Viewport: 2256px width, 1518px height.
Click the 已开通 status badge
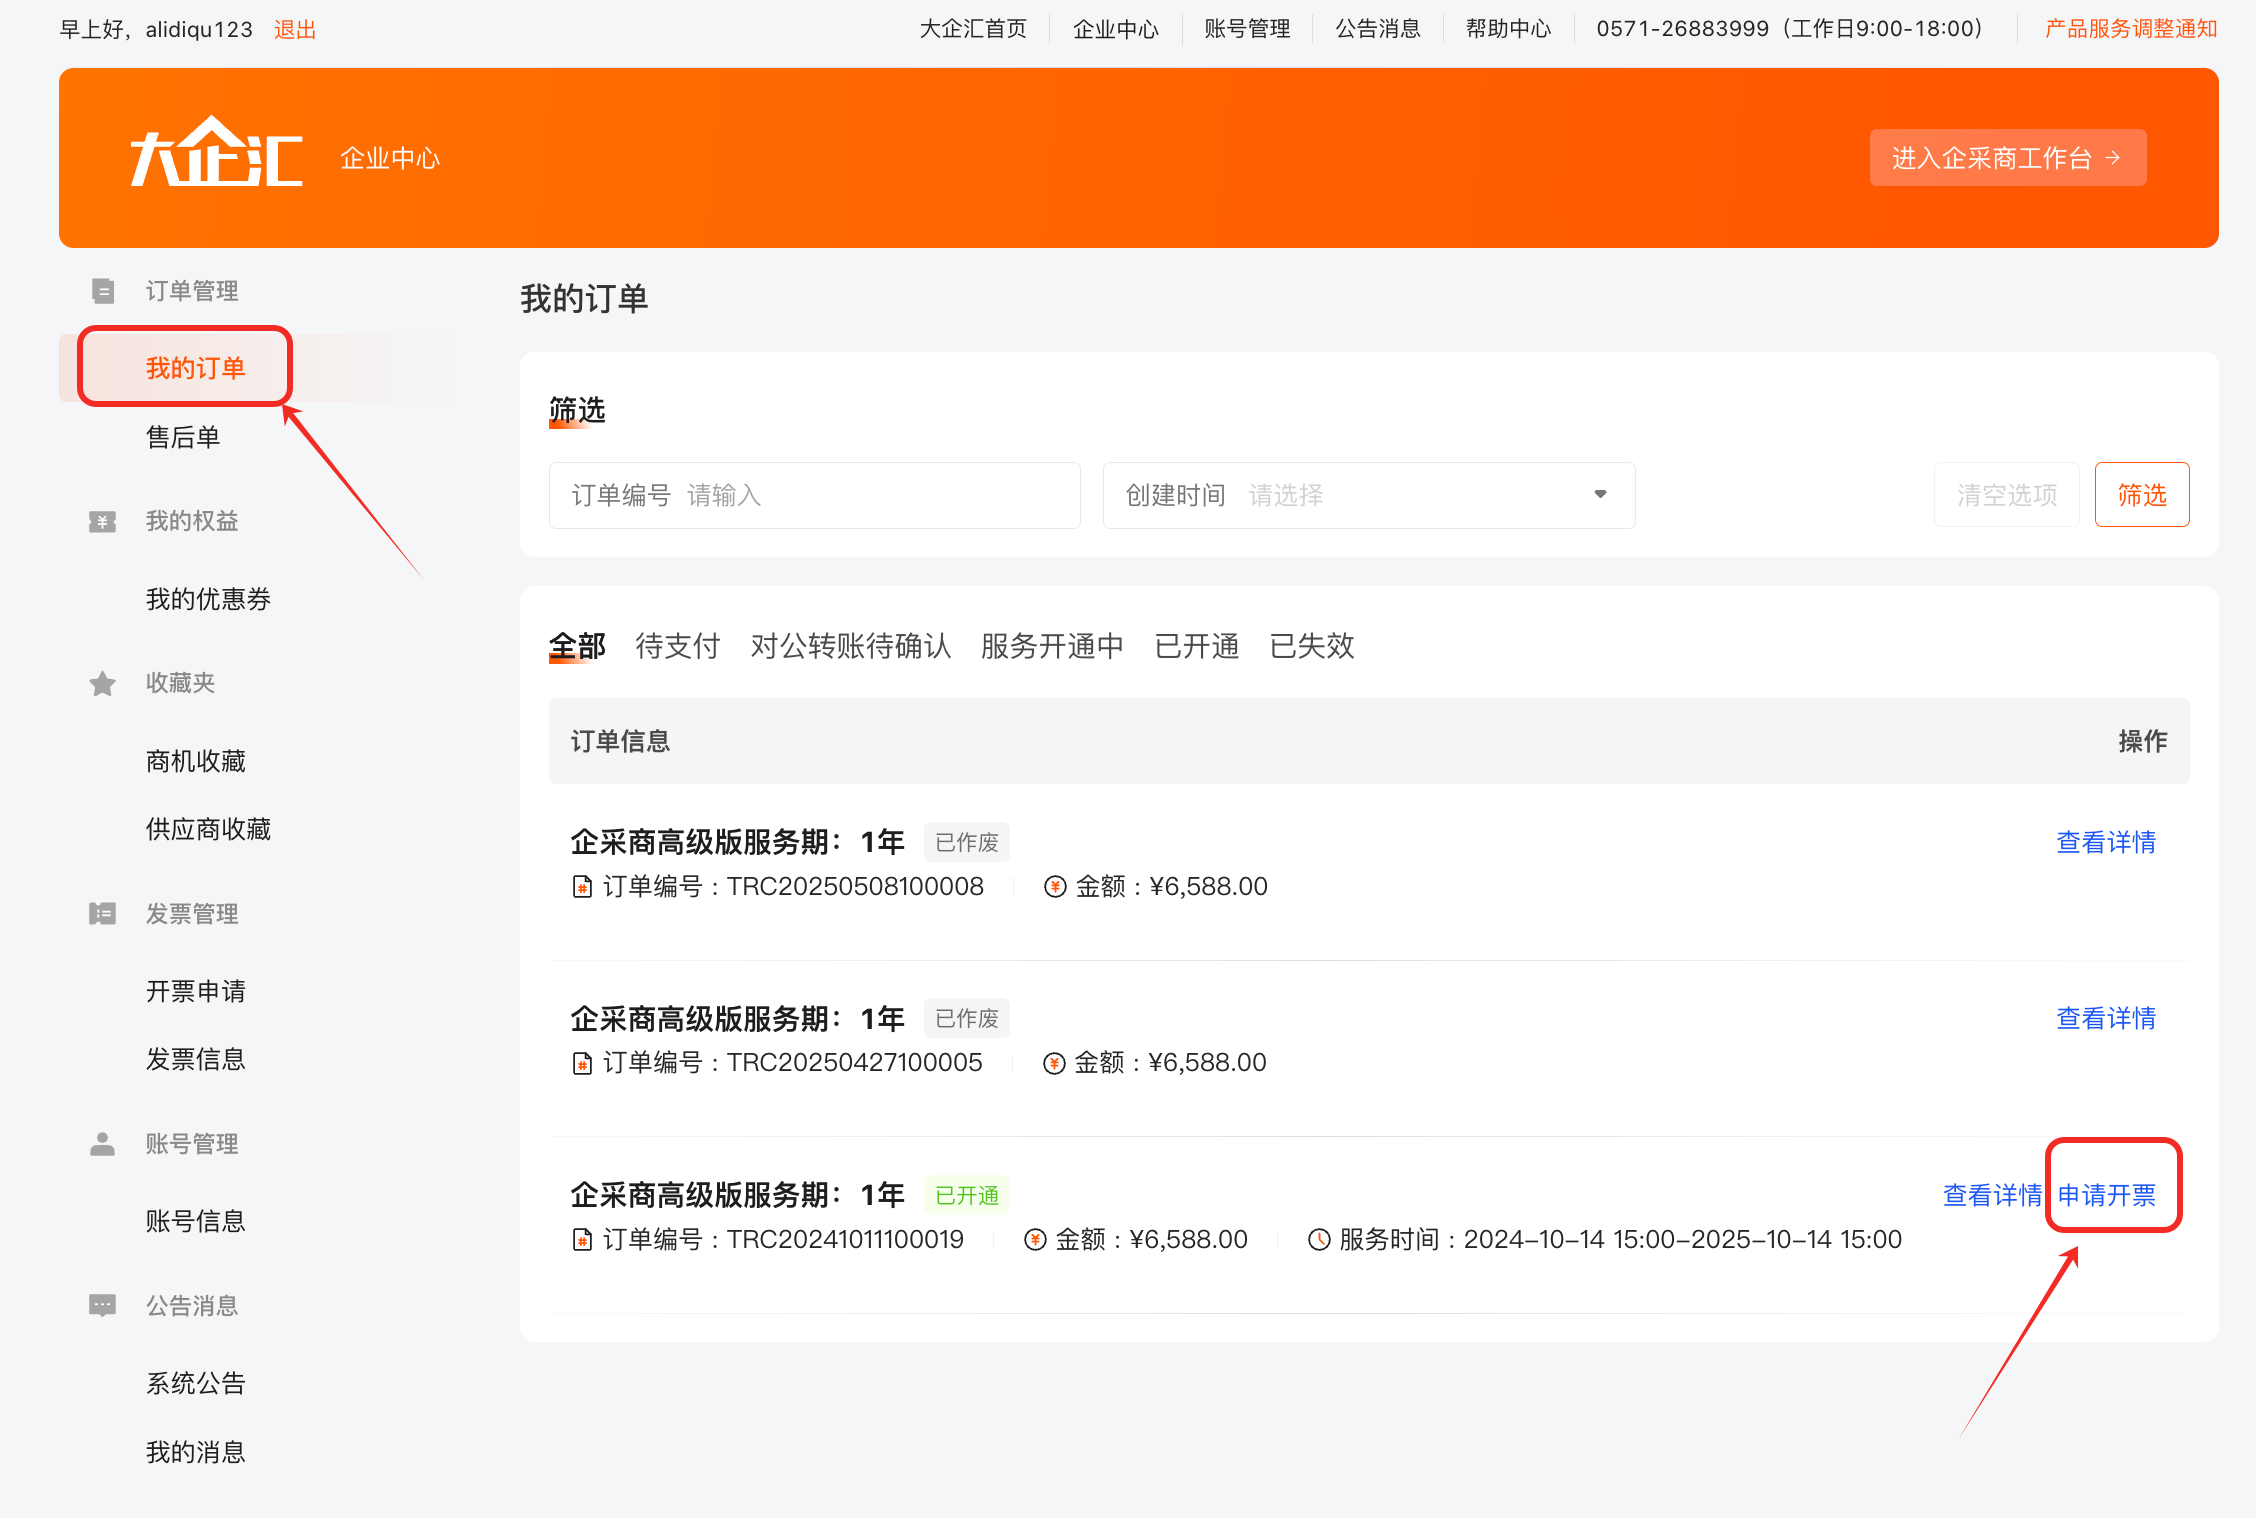coord(967,1196)
